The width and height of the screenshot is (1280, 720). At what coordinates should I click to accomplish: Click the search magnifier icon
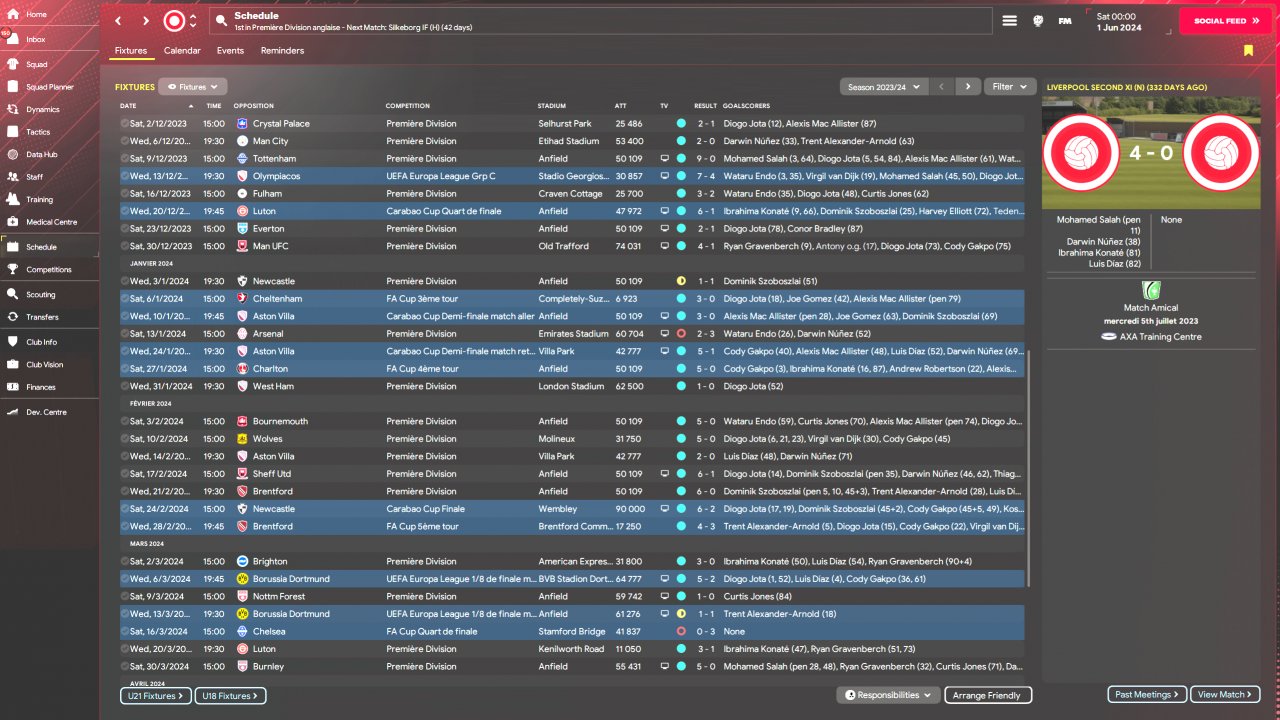pos(220,21)
